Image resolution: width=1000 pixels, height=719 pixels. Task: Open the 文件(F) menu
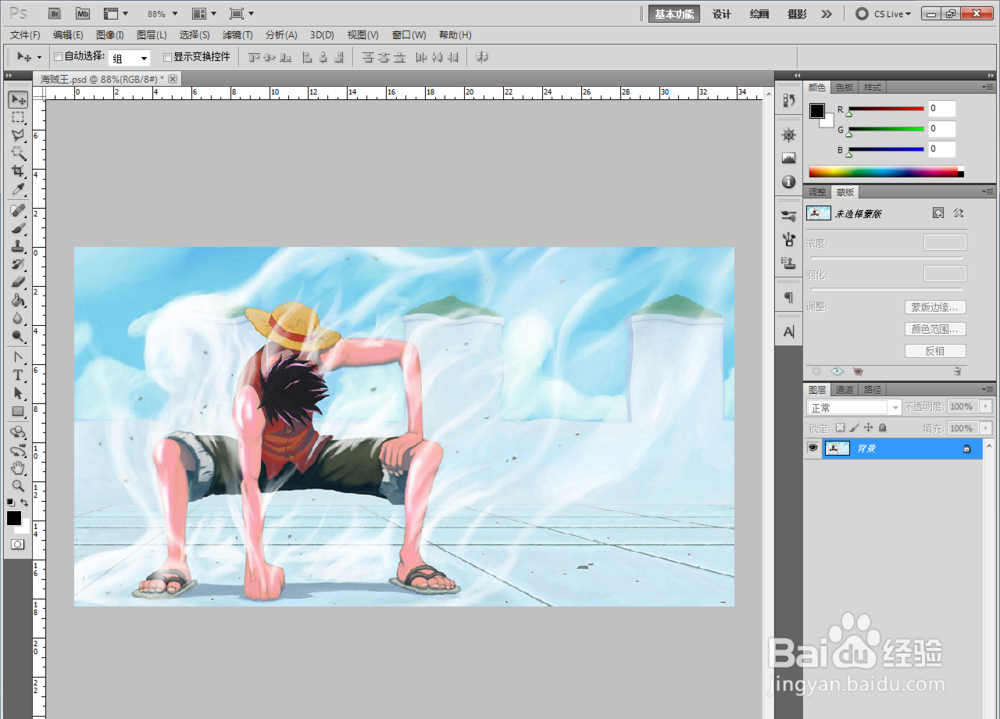[25, 34]
